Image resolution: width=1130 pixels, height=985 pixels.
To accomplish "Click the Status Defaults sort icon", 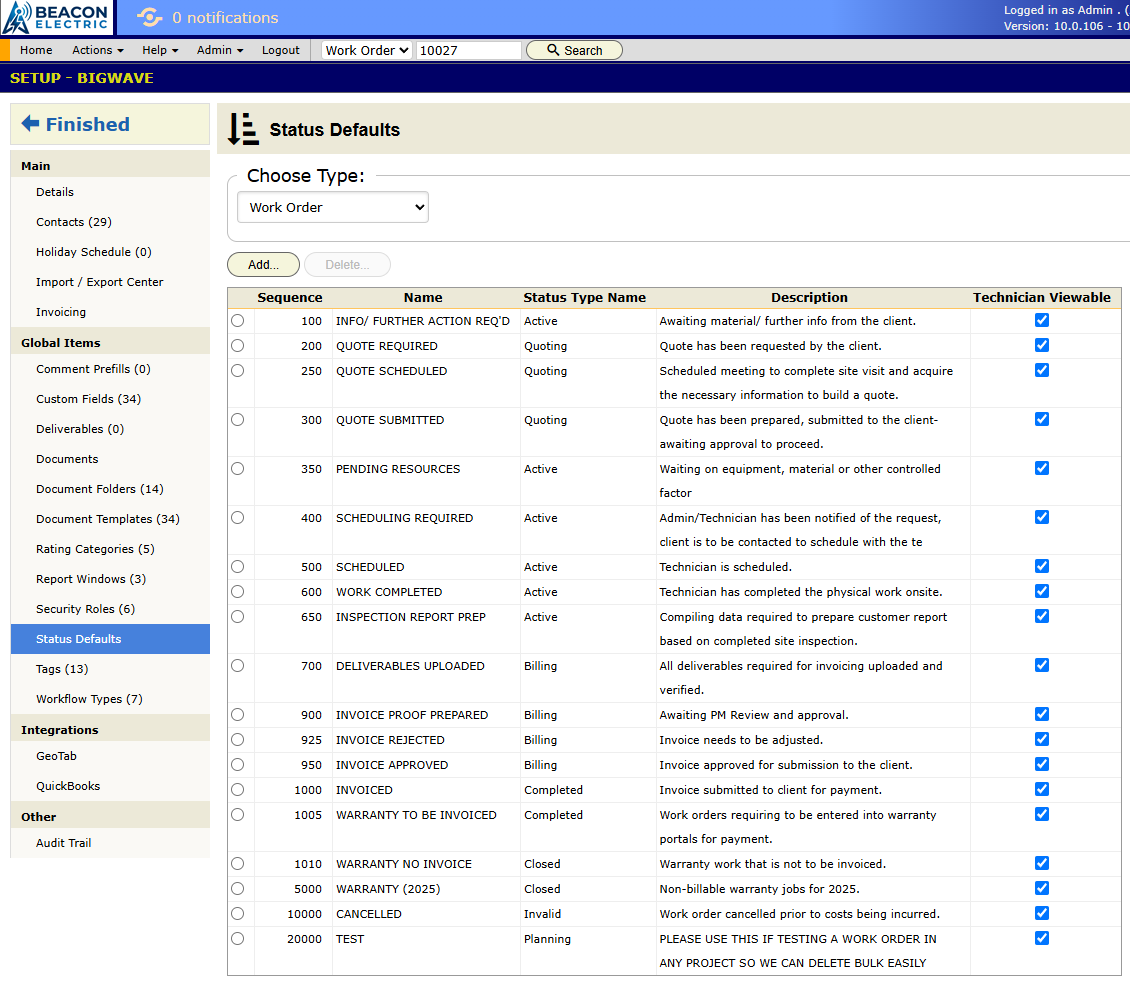I will coord(244,129).
